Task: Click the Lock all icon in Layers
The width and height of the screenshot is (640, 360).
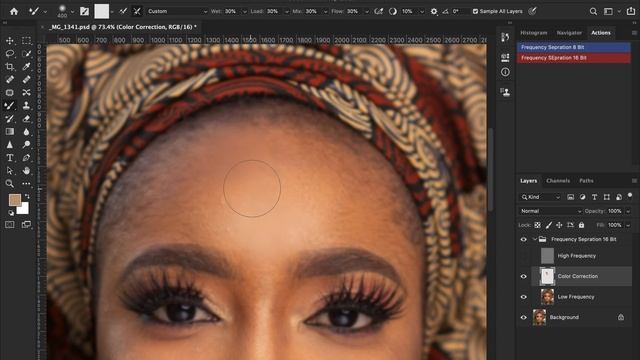Action: point(581,225)
